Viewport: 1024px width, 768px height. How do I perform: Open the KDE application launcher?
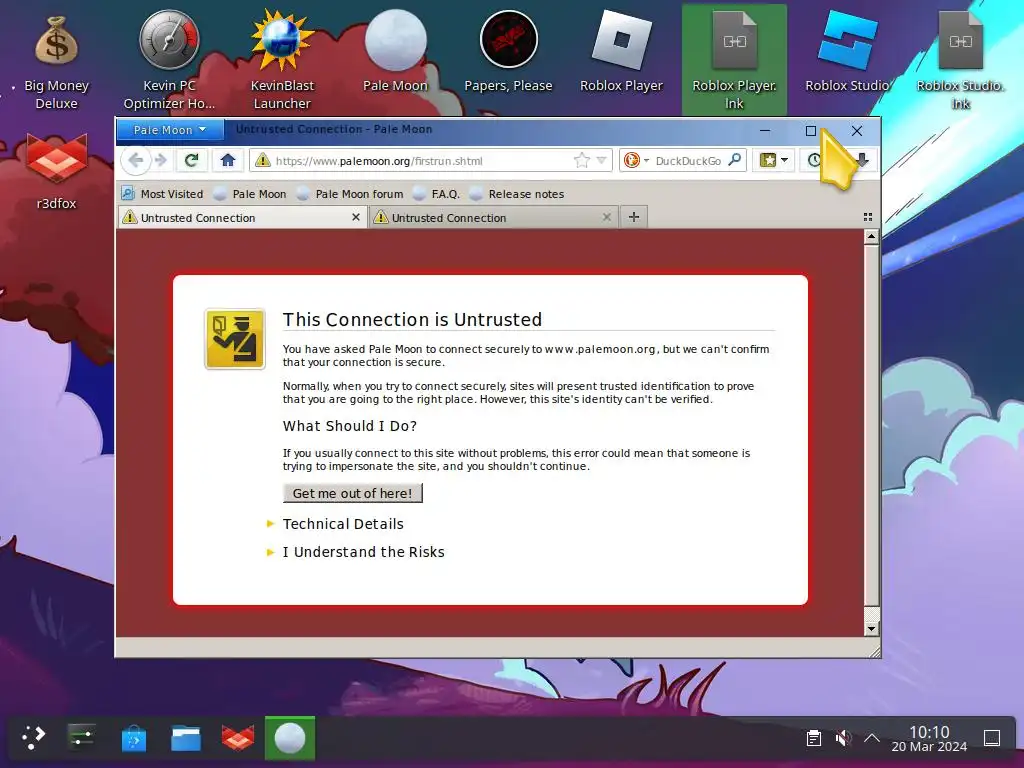coord(33,738)
